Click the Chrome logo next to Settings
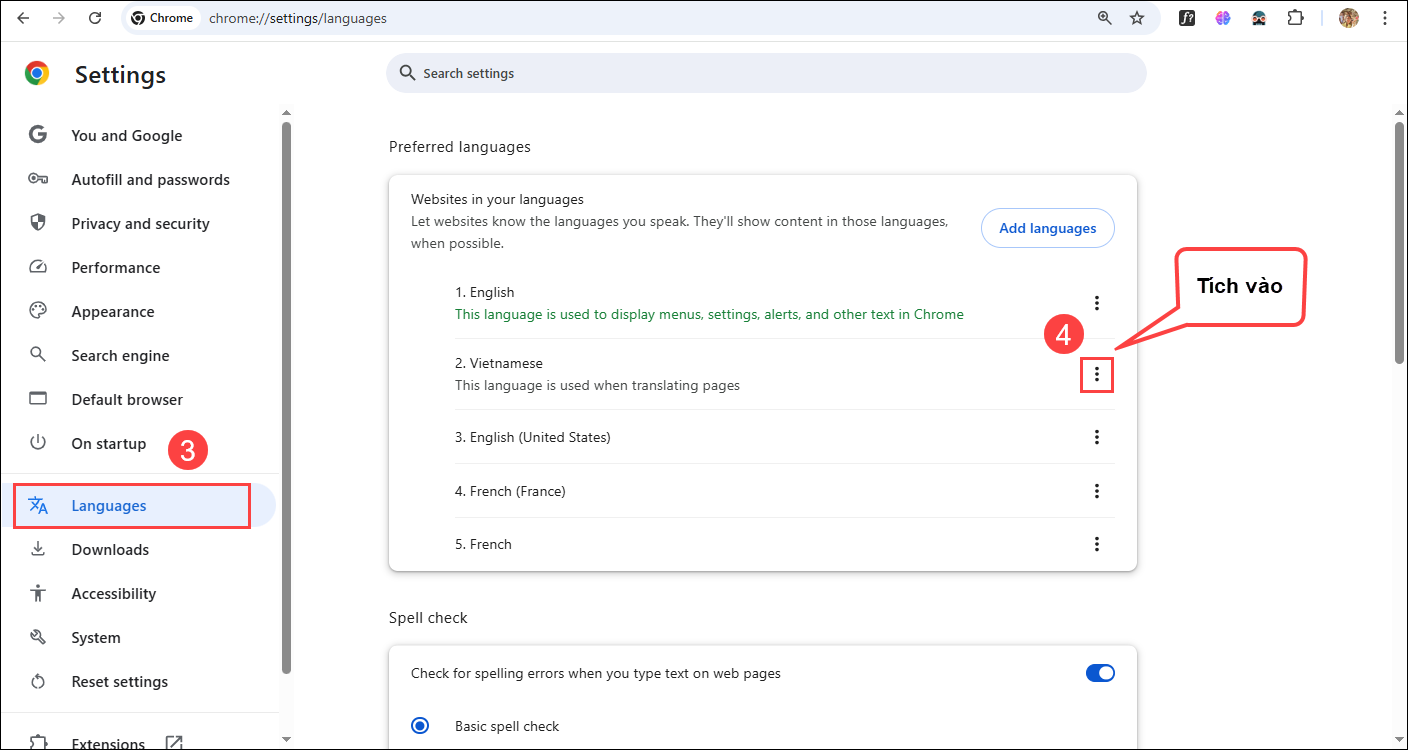1408x750 pixels. pos(38,74)
